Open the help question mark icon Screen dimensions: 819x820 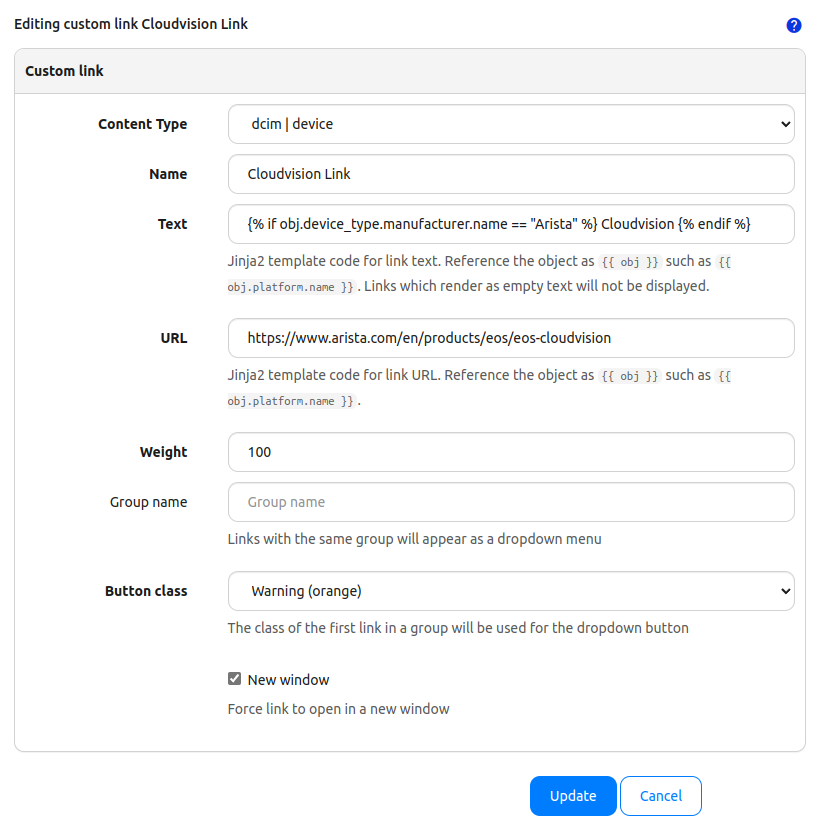[794, 25]
